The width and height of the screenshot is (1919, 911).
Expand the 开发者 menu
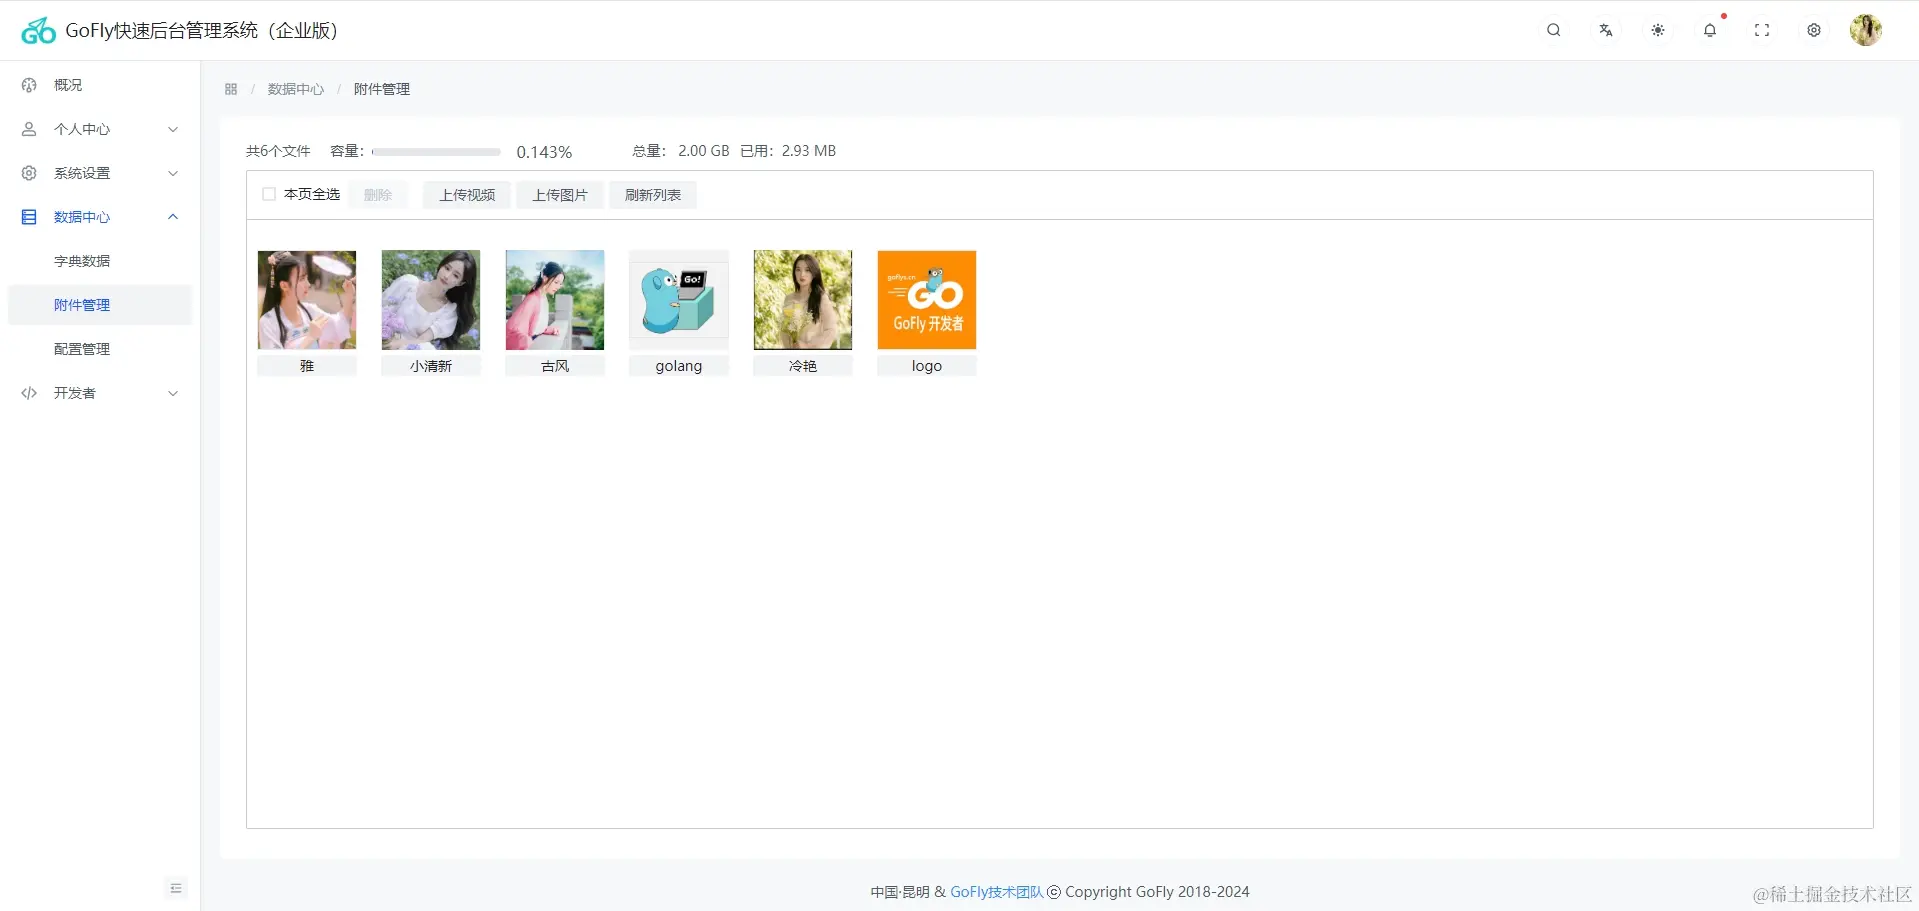(100, 393)
